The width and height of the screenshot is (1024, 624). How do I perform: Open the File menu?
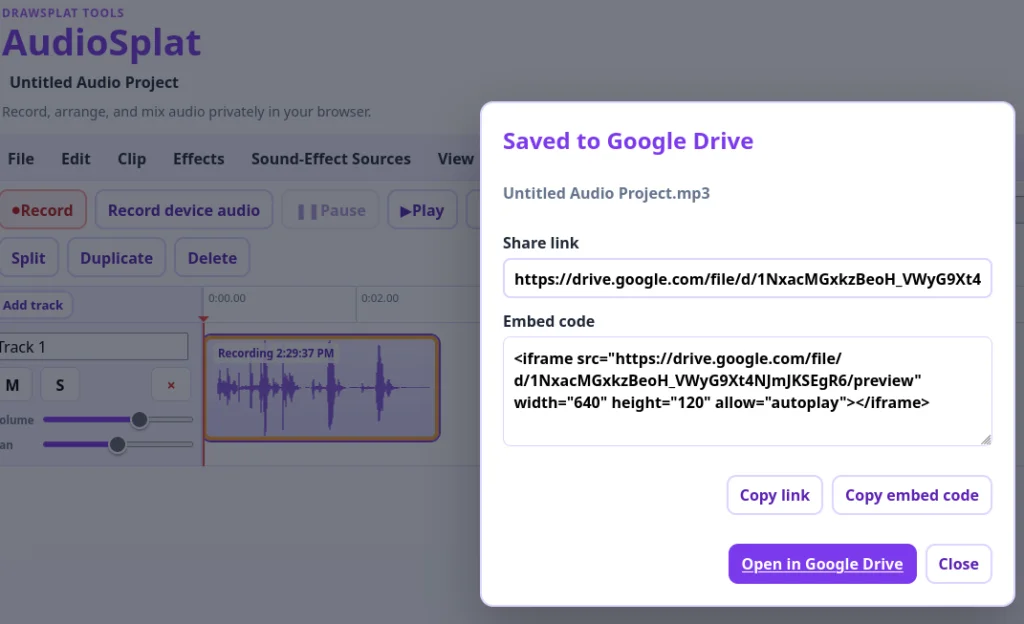pos(21,159)
